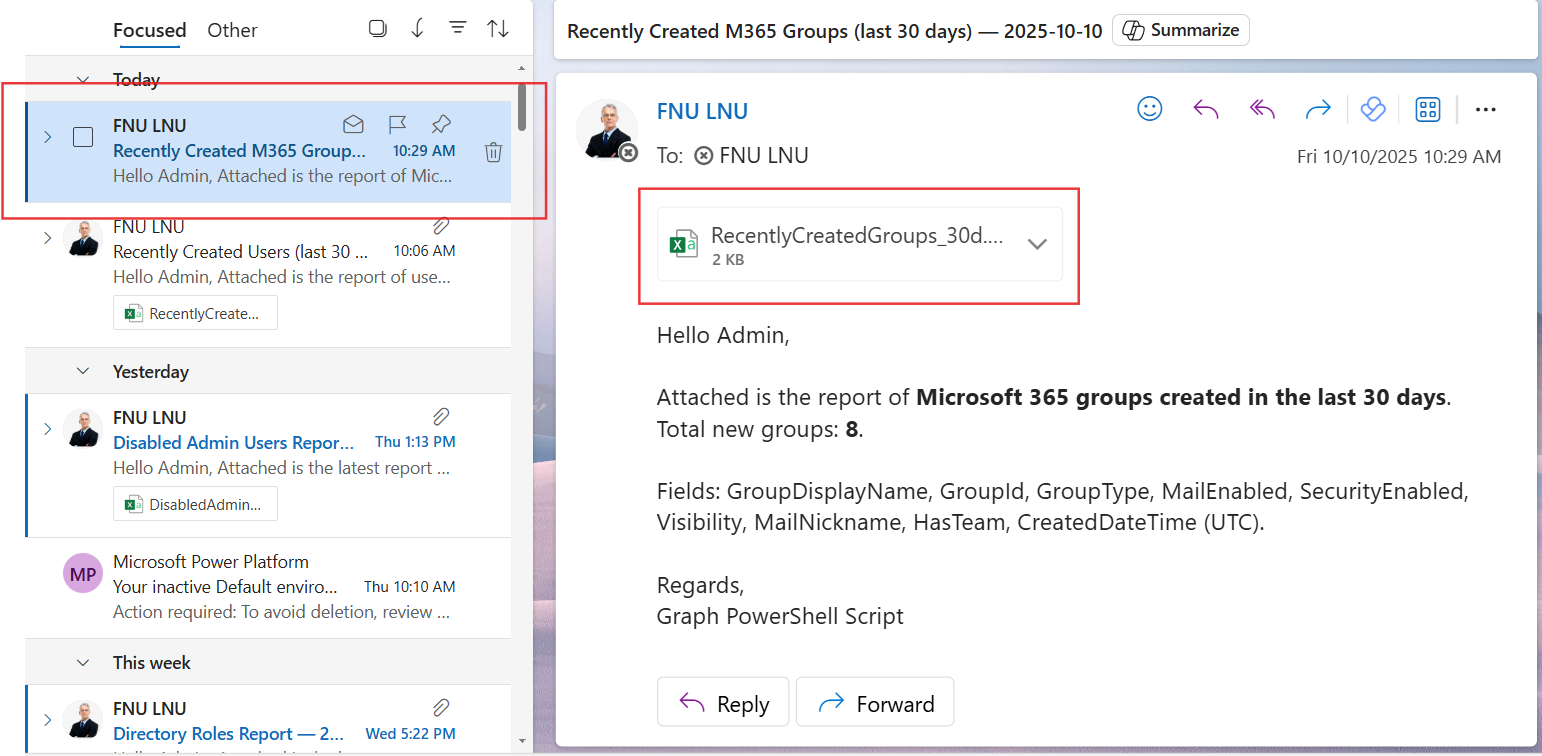Click the emoji react icon

tap(1150, 109)
